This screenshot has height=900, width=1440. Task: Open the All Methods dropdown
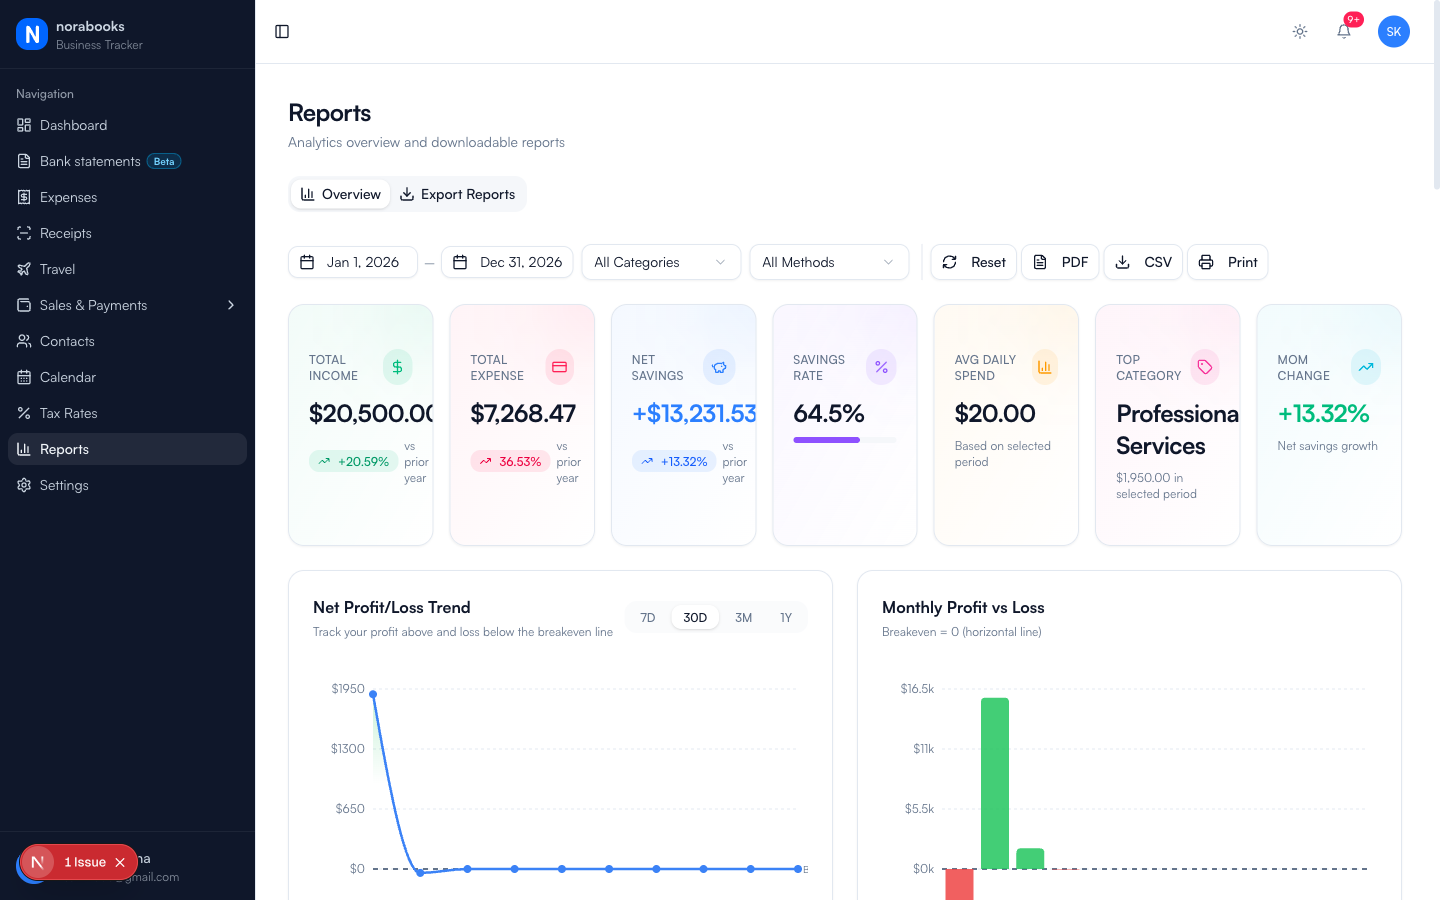[x=828, y=261]
